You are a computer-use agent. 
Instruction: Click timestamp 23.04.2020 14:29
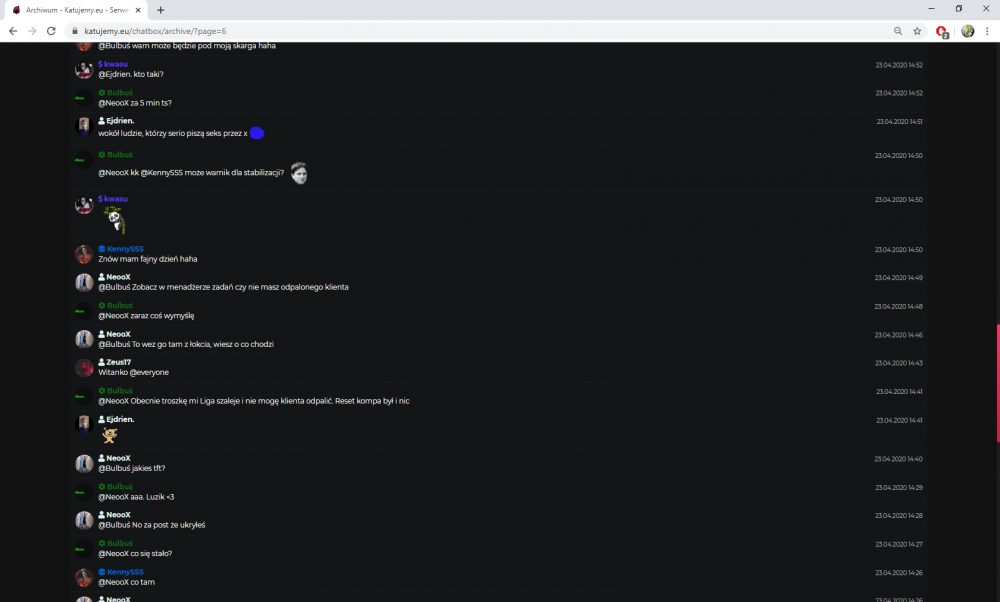[x=899, y=487]
